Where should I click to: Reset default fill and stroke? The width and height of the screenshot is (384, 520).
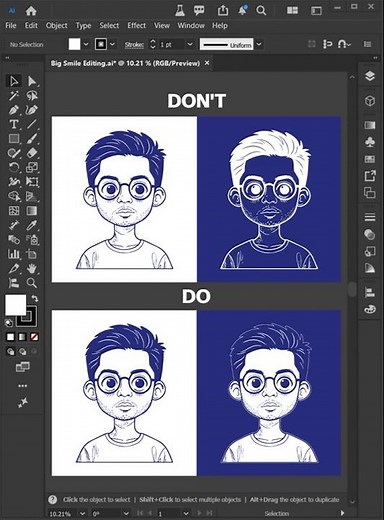coord(9,323)
